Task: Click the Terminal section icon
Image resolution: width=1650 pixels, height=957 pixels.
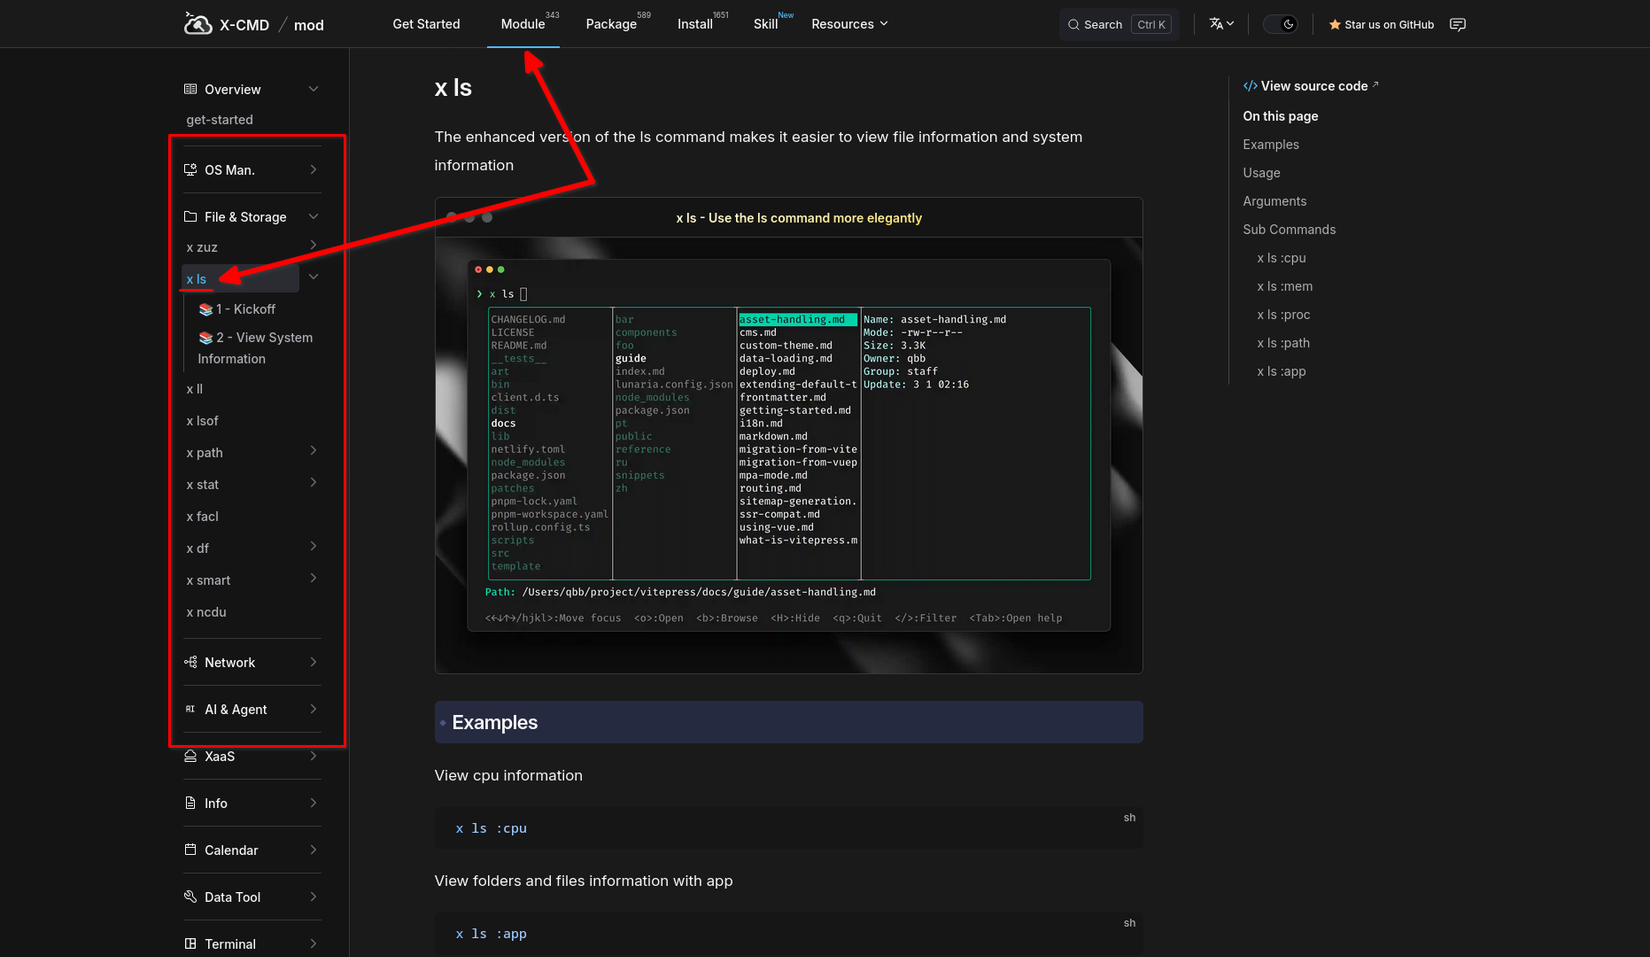Action: click(x=189, y=943)
